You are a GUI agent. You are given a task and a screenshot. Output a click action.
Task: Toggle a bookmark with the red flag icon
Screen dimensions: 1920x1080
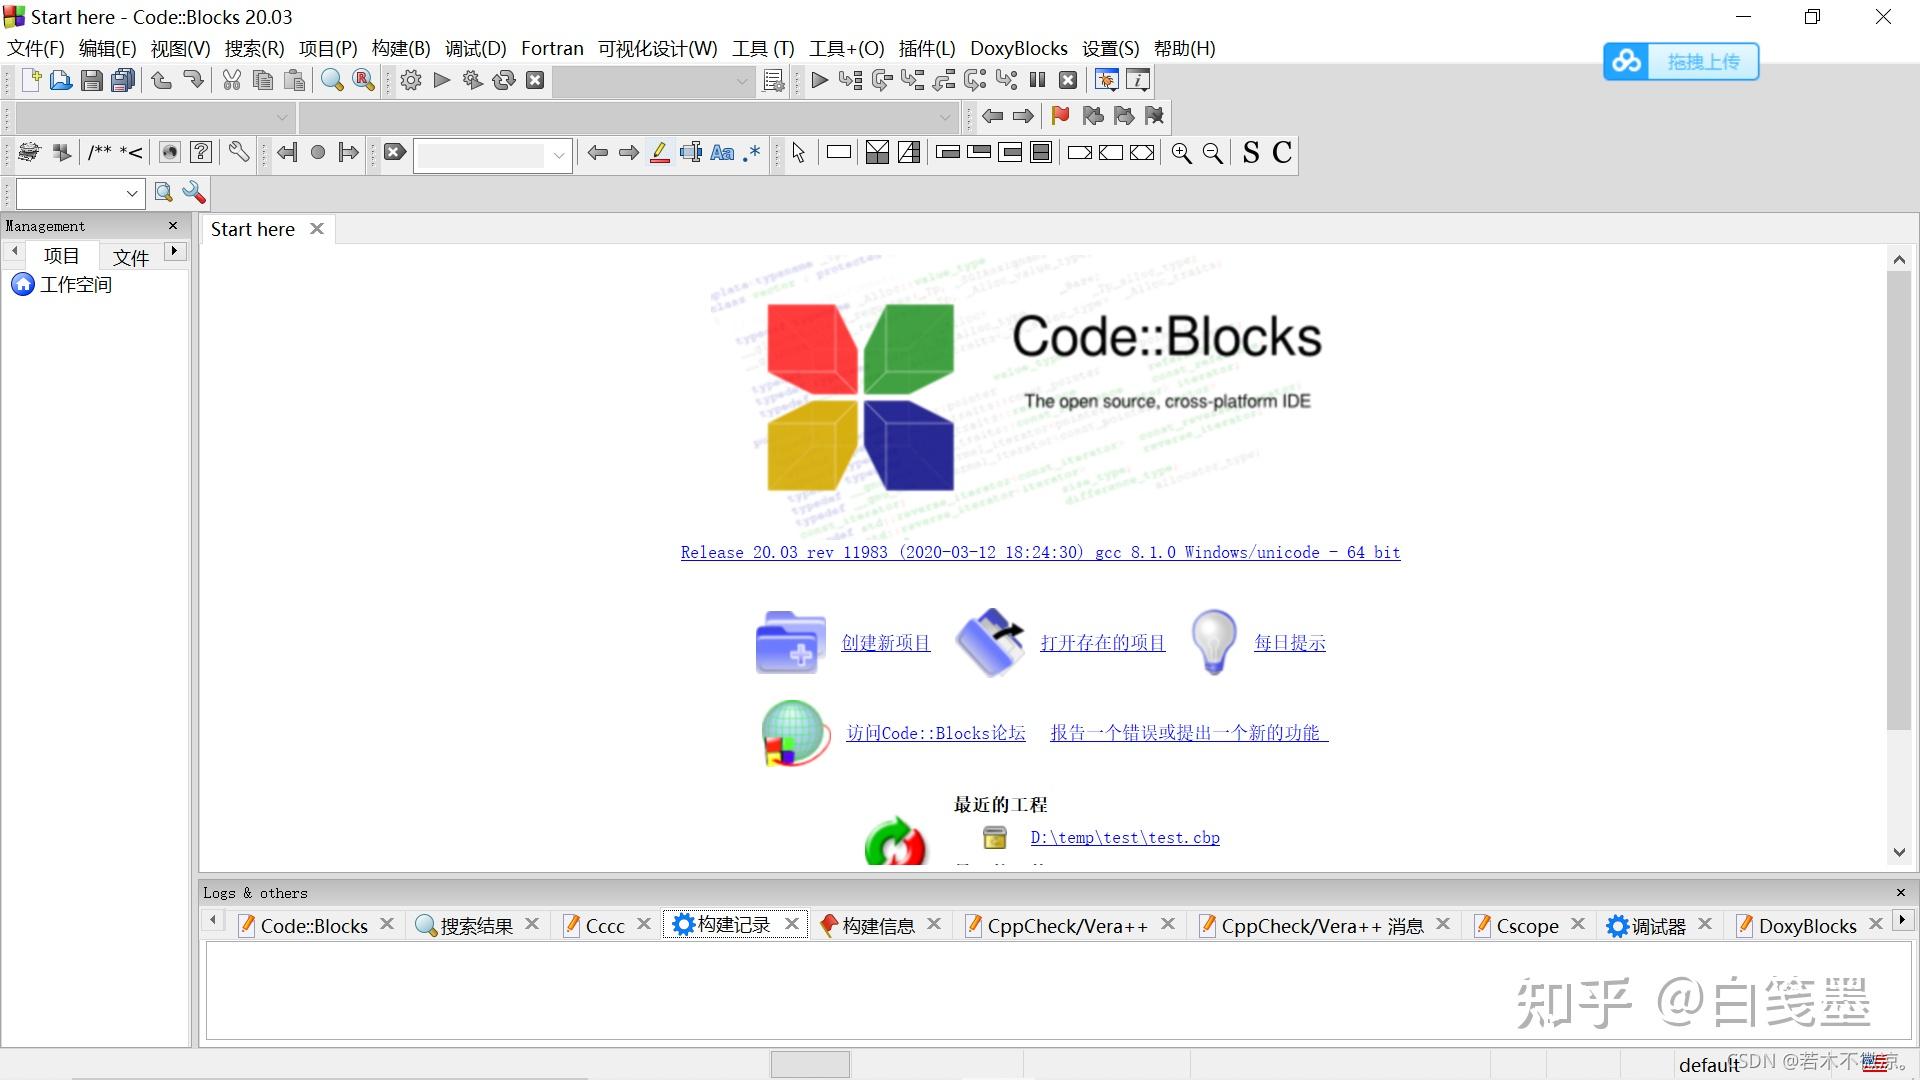[x=1060, y=116]
